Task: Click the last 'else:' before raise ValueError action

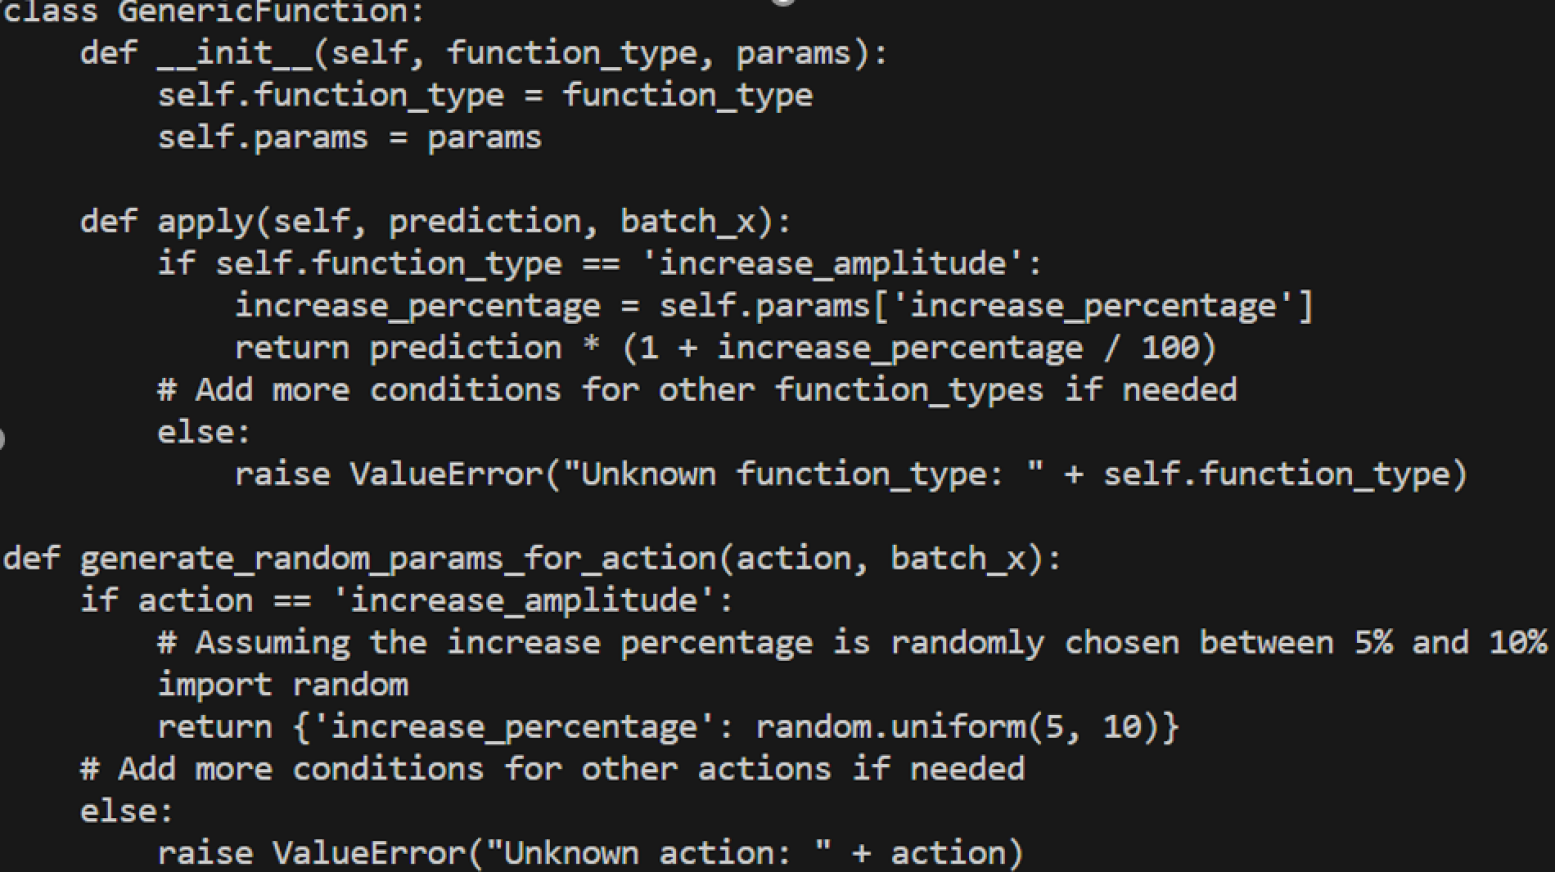Action: coord(127,811)
